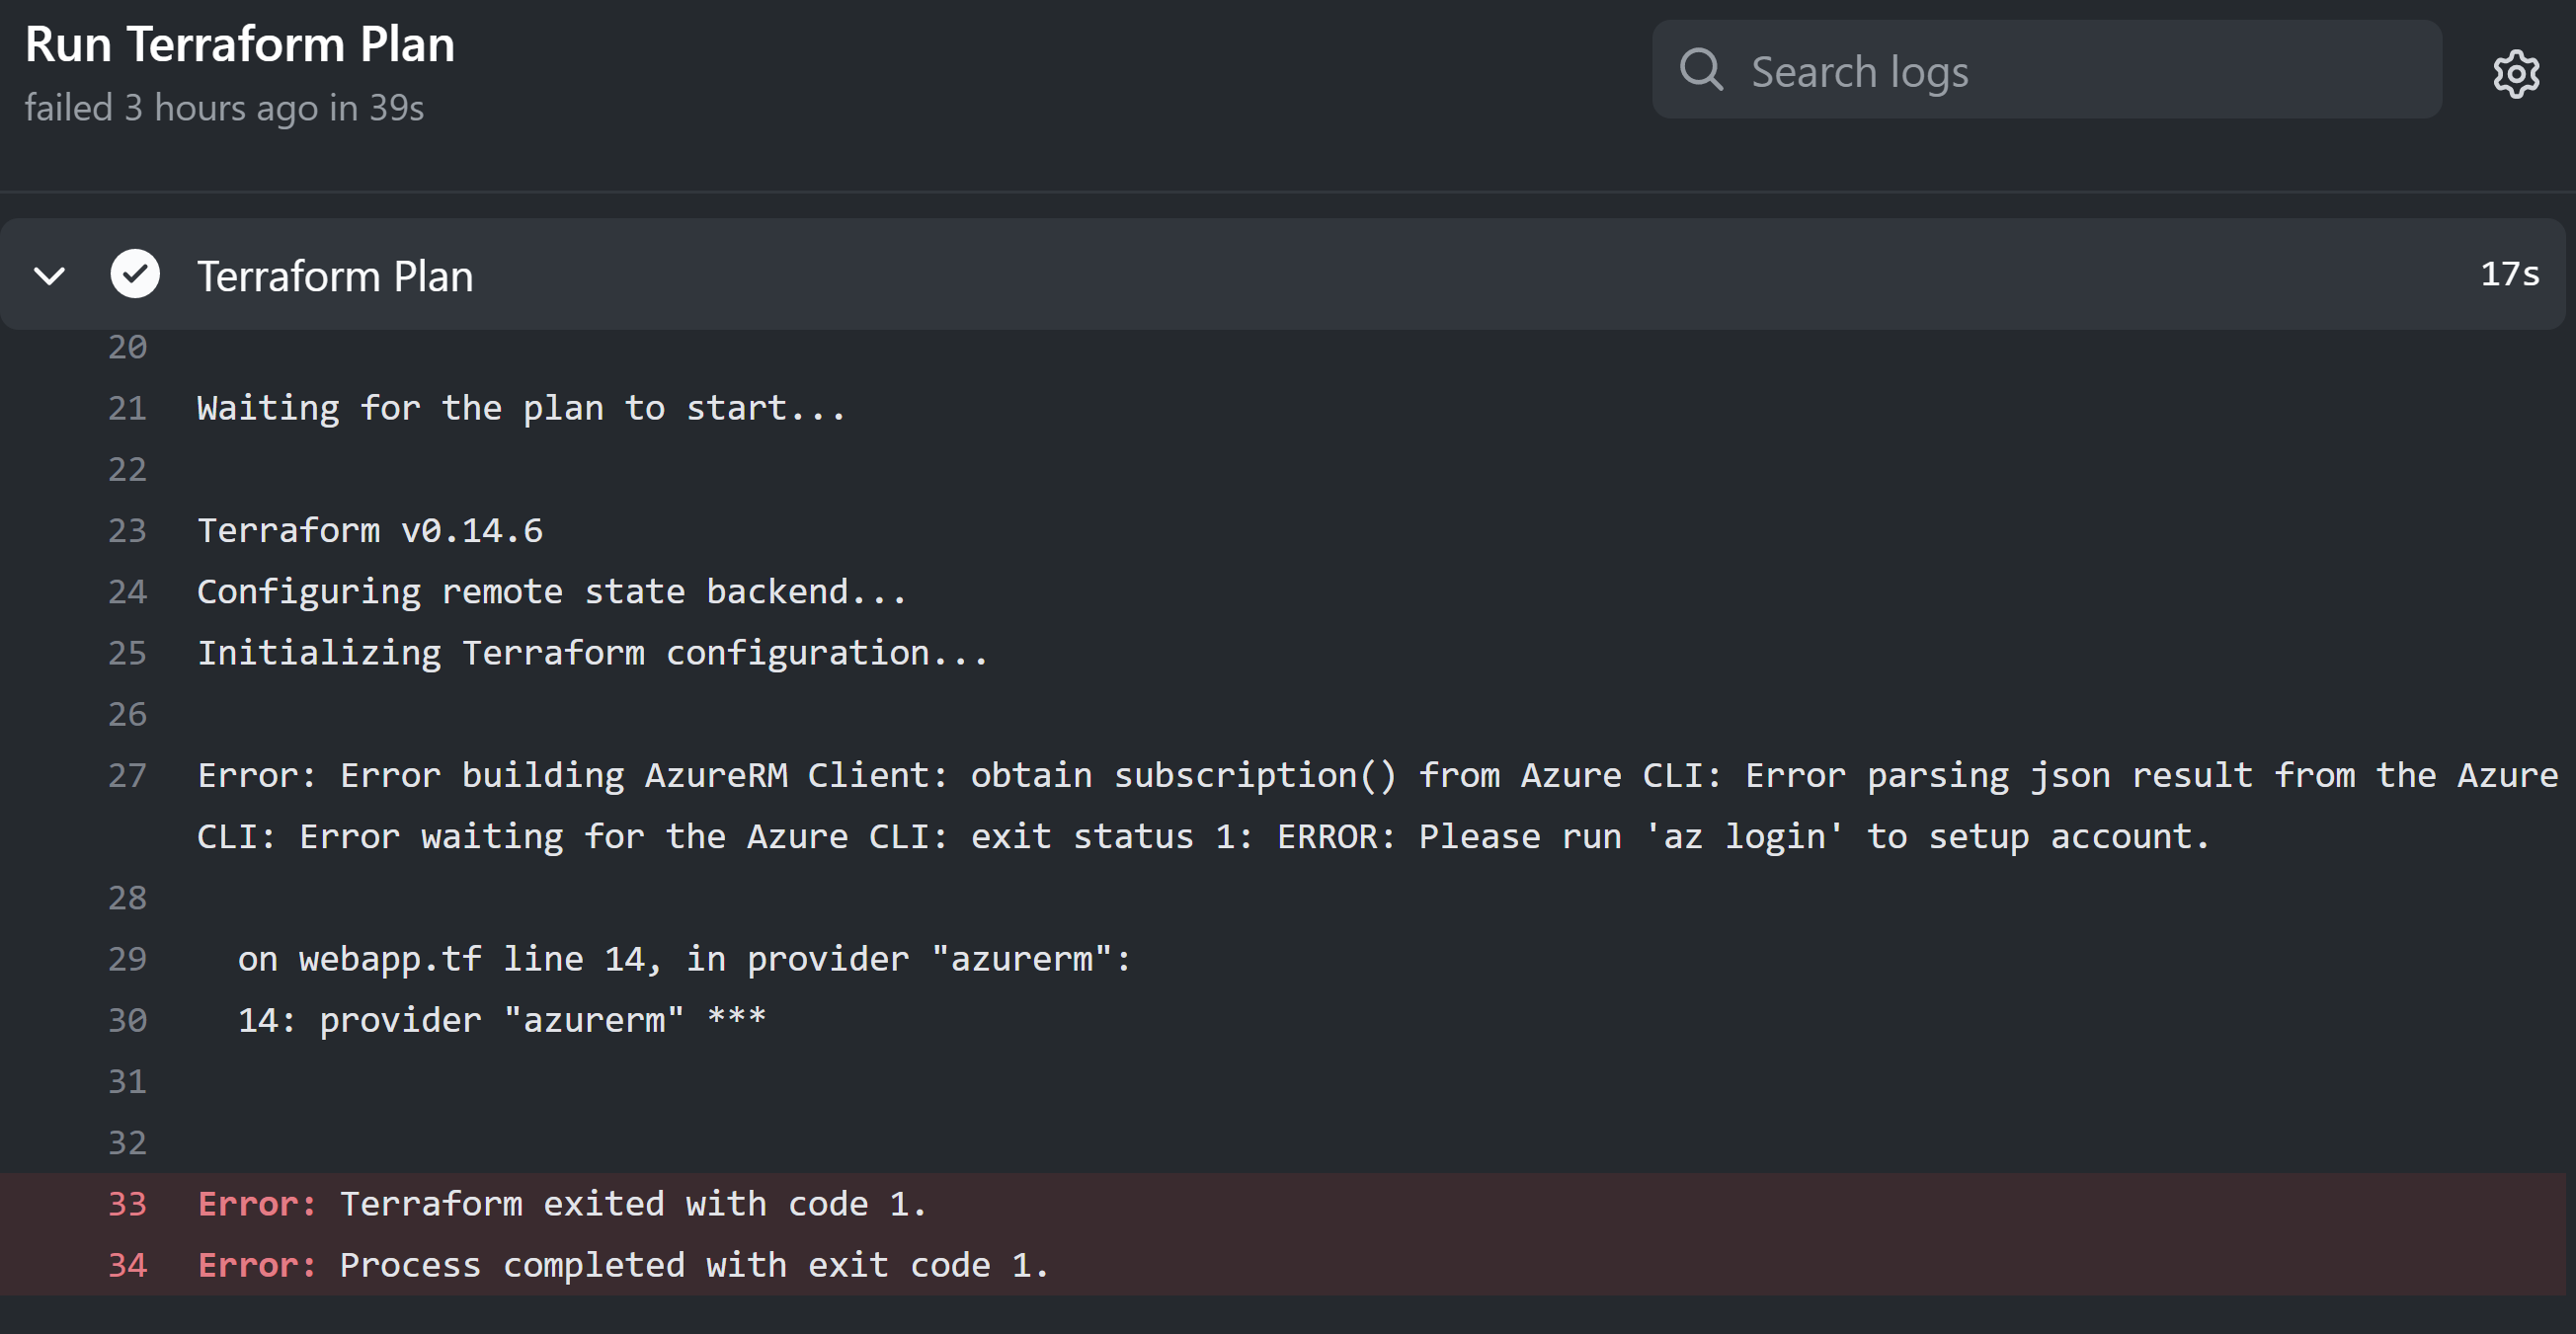
Task: Click 'on webapp.tf line 14' log line
Action: (x=684, y=959)
